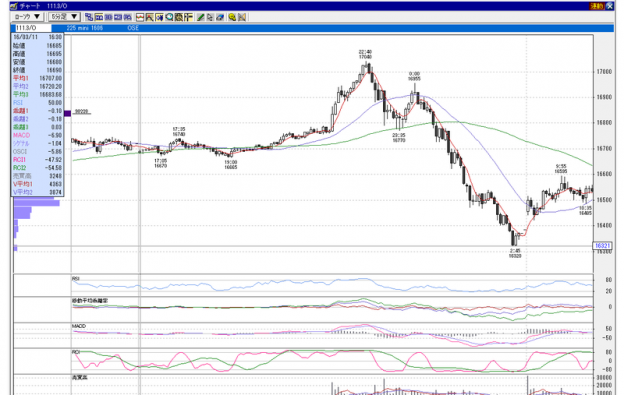
Task: Choose the arrow pointer selection tool
Action: [210, 17]
